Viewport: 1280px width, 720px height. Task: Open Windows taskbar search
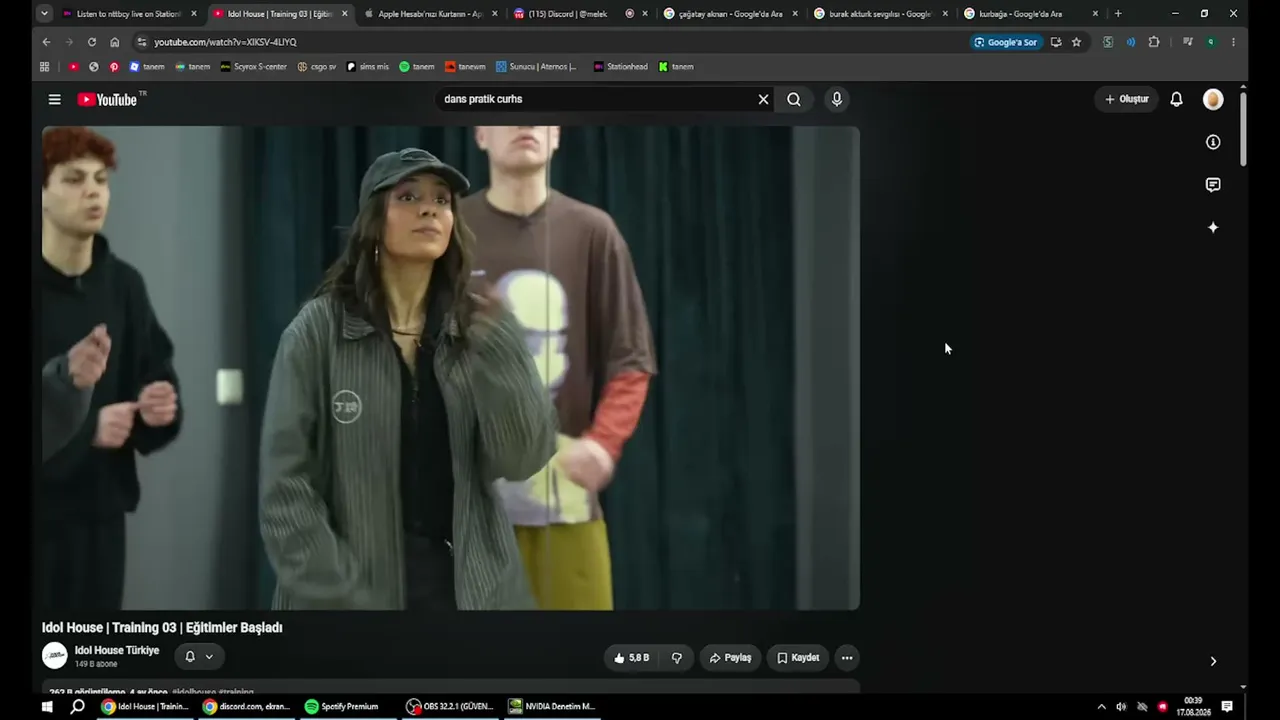[77, 706]
